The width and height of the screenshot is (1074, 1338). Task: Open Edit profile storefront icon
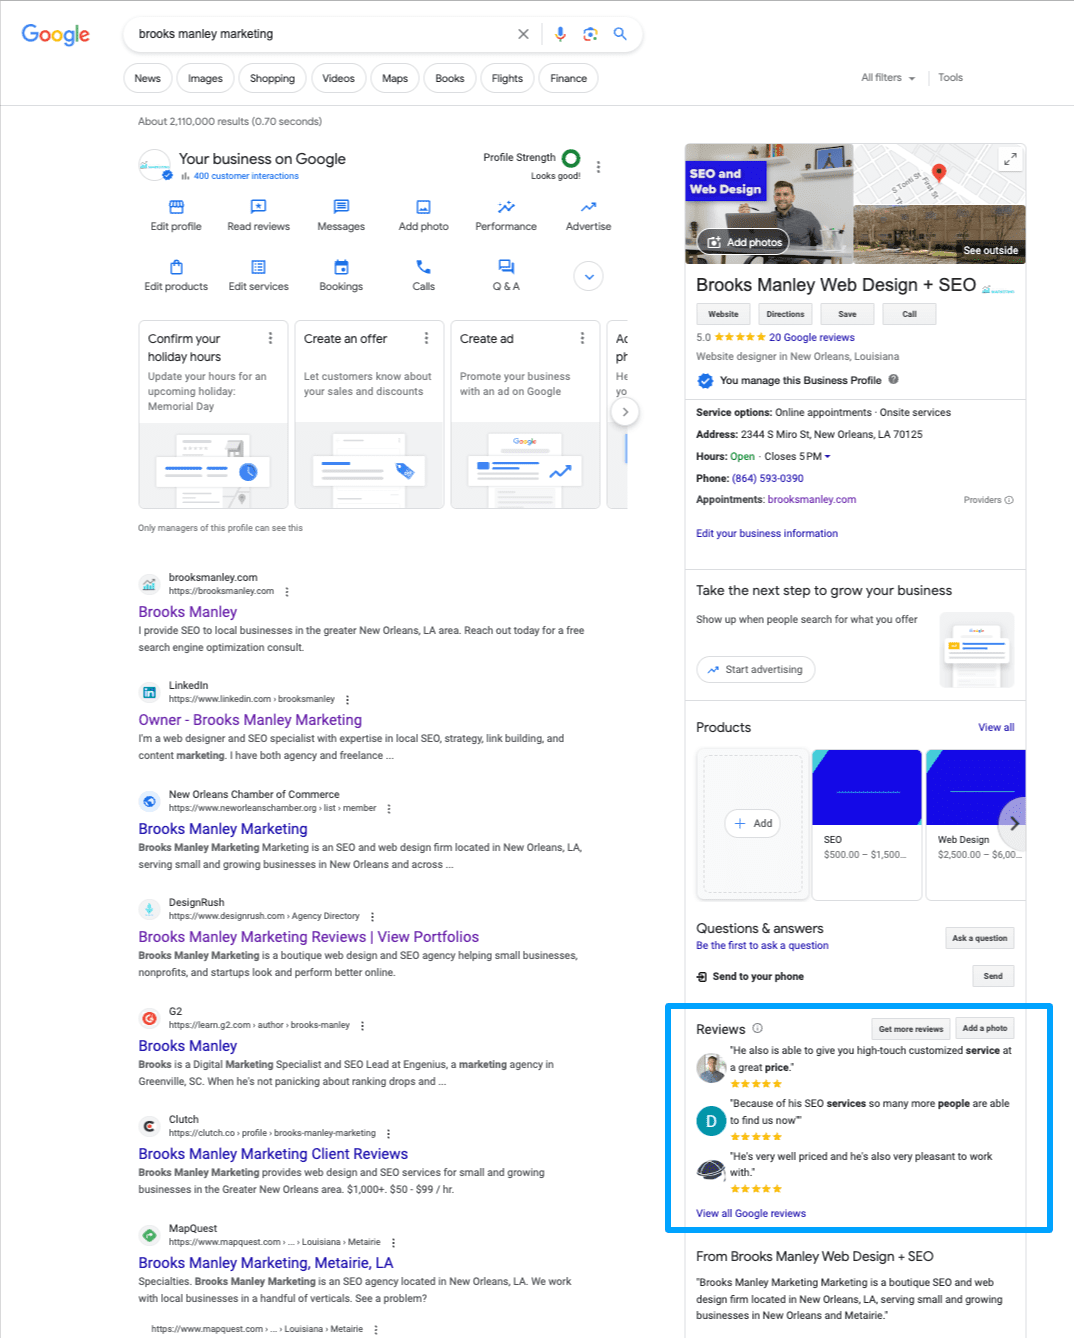pyautogui.click(x=176, y=207)
